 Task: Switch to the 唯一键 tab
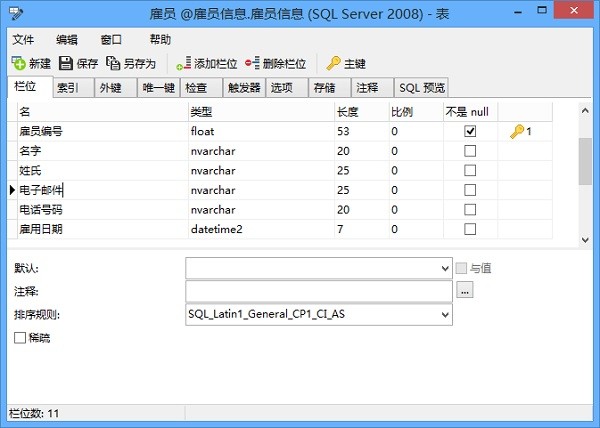tap(158, 88)
